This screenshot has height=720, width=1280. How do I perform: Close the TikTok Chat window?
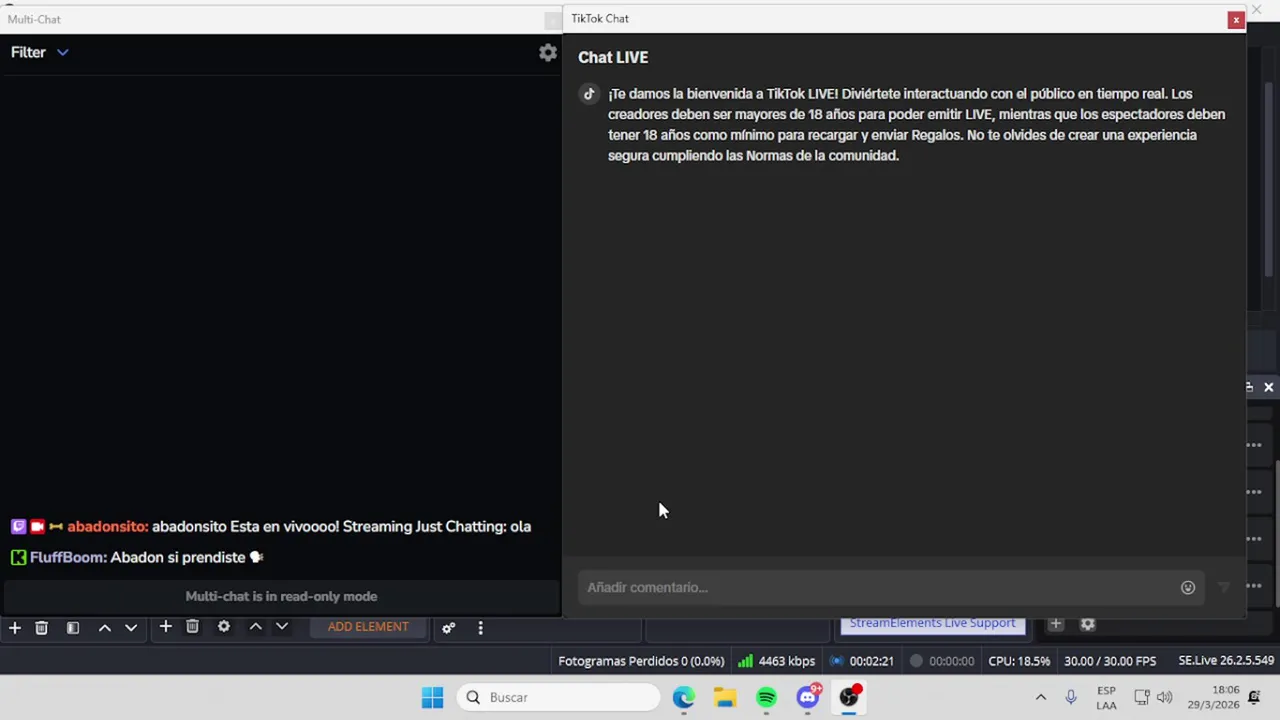tap(1236, 19)
